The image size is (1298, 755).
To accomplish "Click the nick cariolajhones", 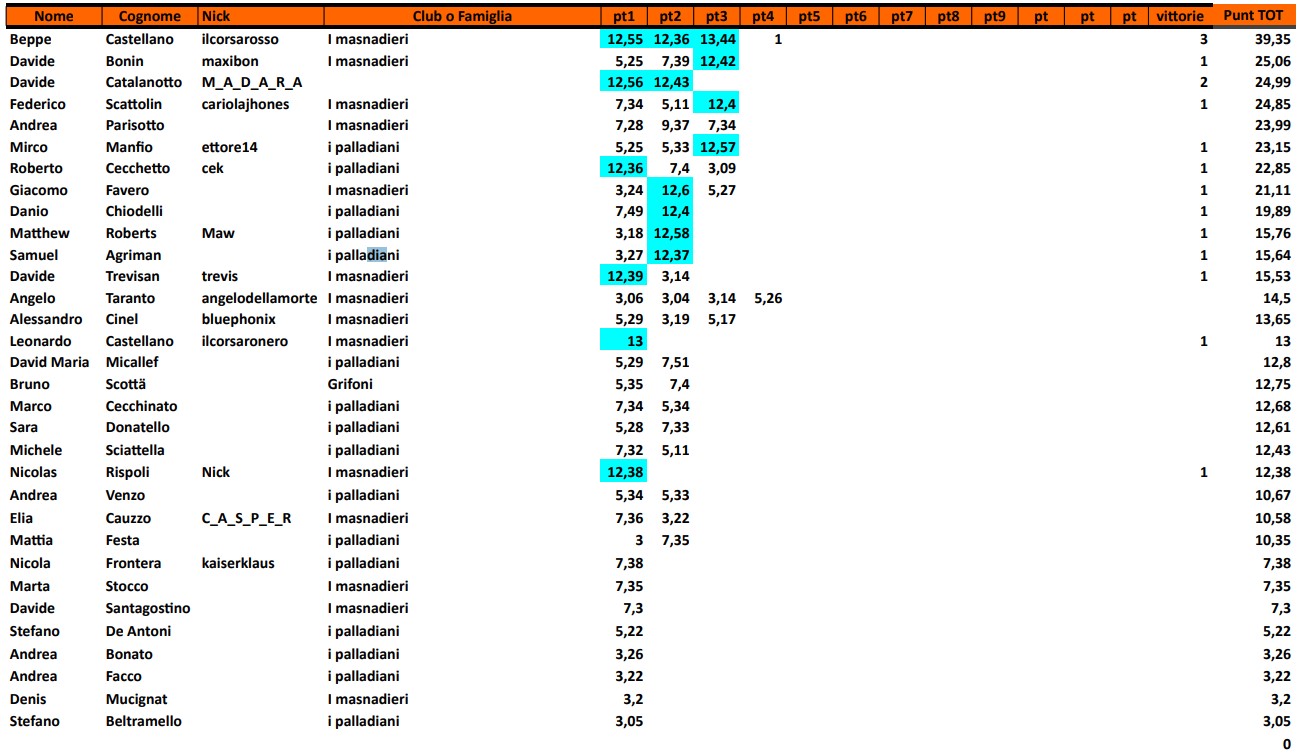I will point(245,104).
